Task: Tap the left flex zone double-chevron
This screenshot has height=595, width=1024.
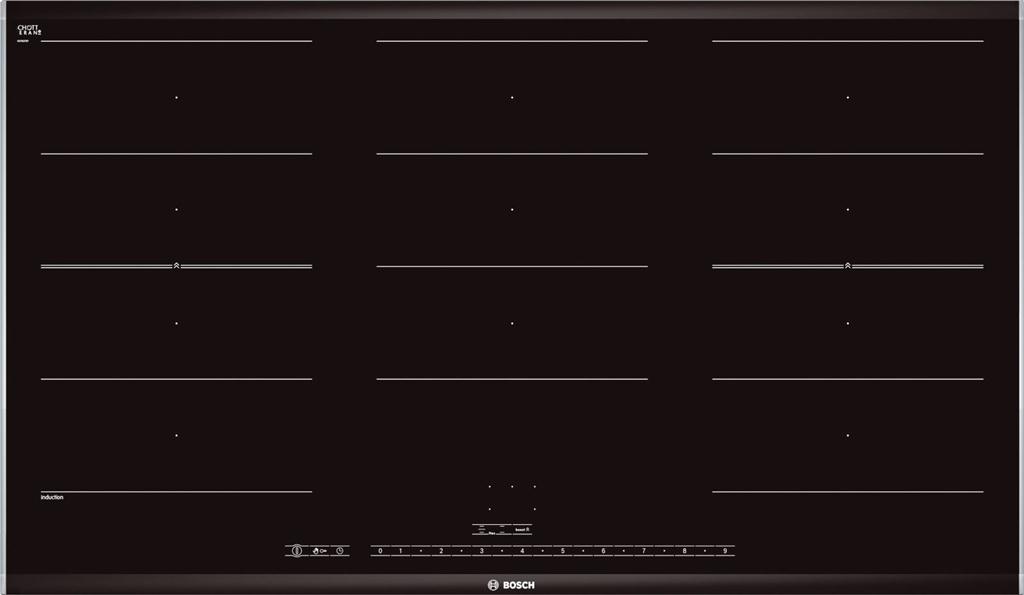Action: tap(176, 266)
